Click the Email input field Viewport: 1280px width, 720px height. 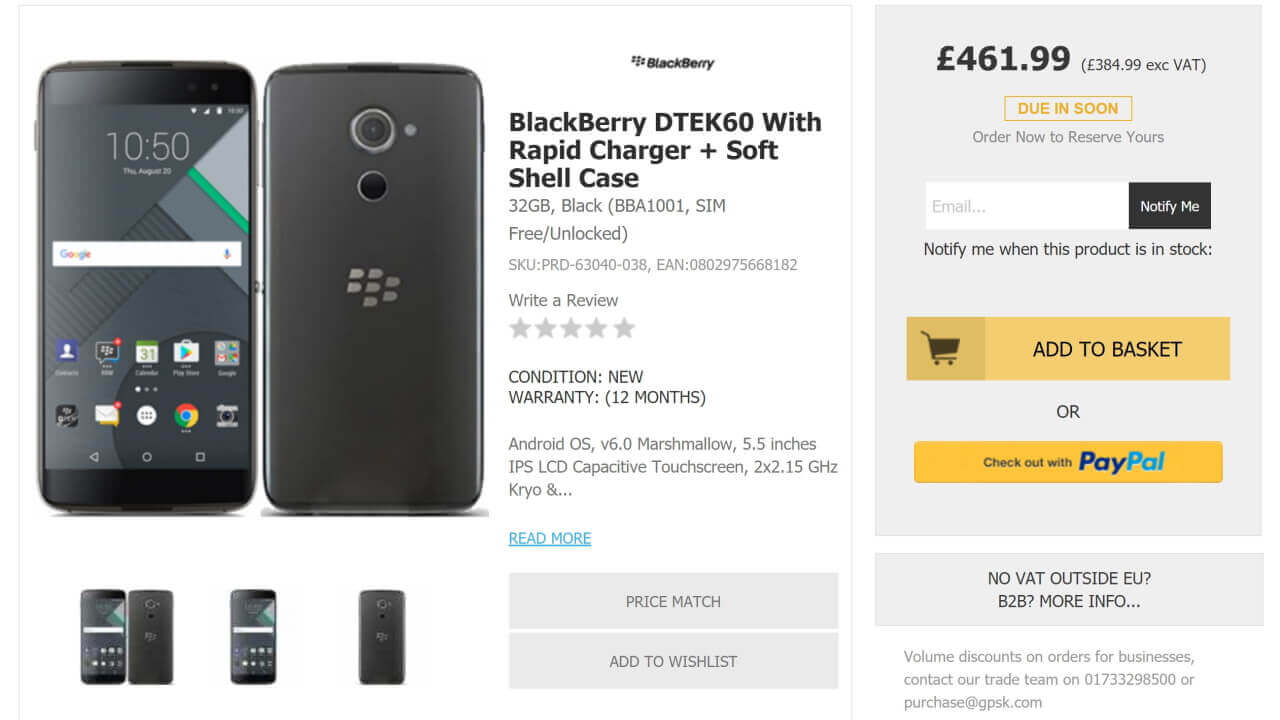pos(1023,205)
